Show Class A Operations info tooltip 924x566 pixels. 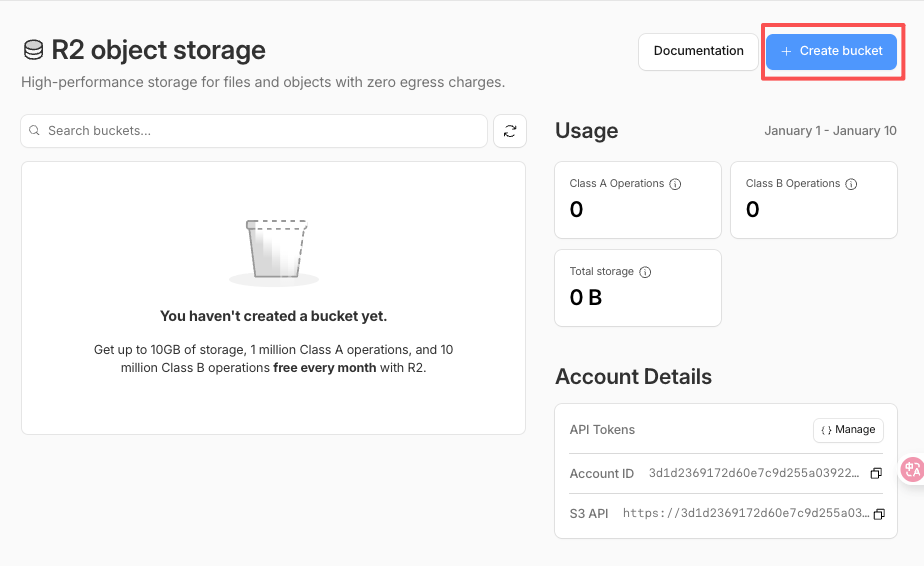coord(675,184)
